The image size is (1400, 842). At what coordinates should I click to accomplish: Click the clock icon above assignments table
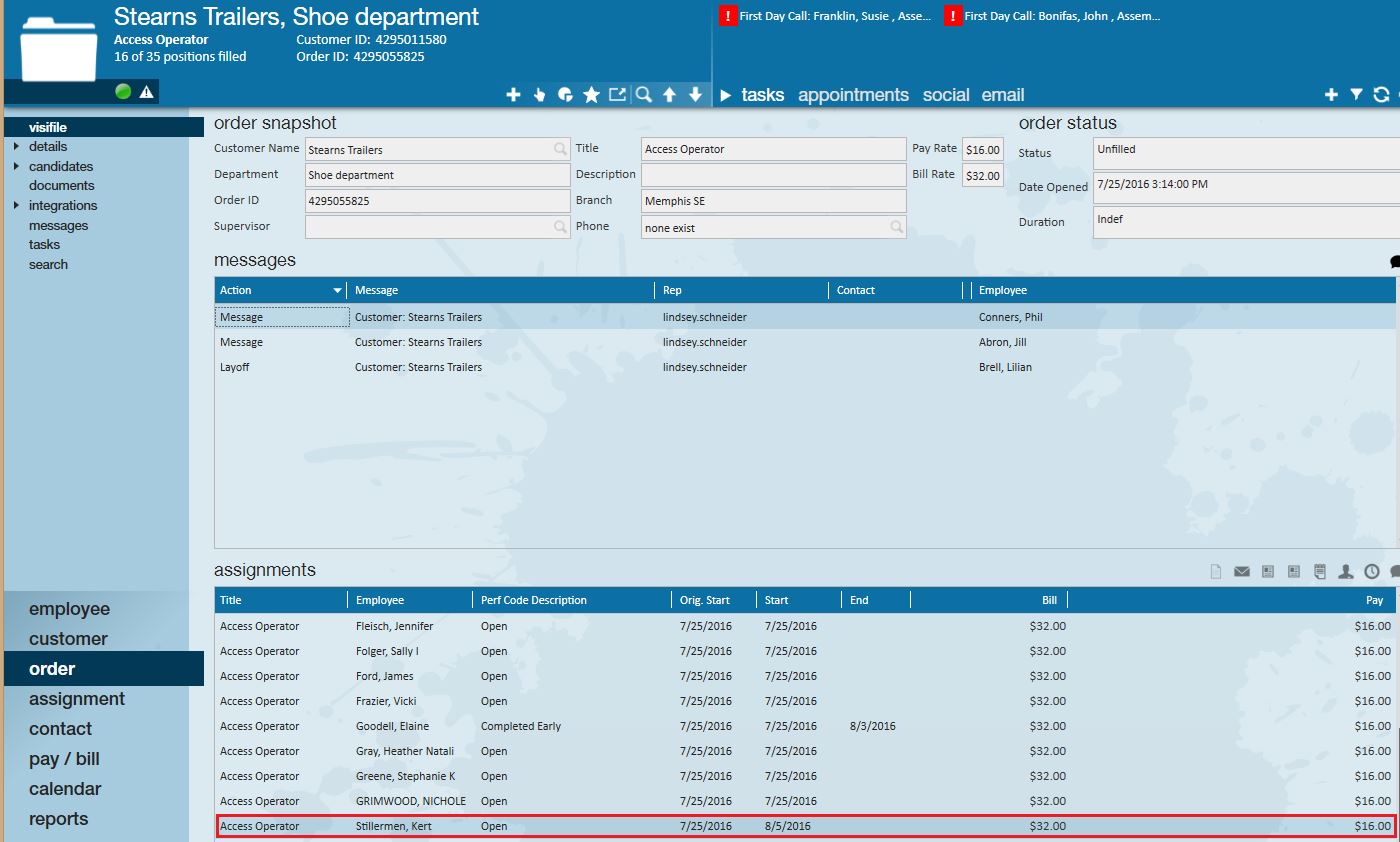tap(1372, 571)
